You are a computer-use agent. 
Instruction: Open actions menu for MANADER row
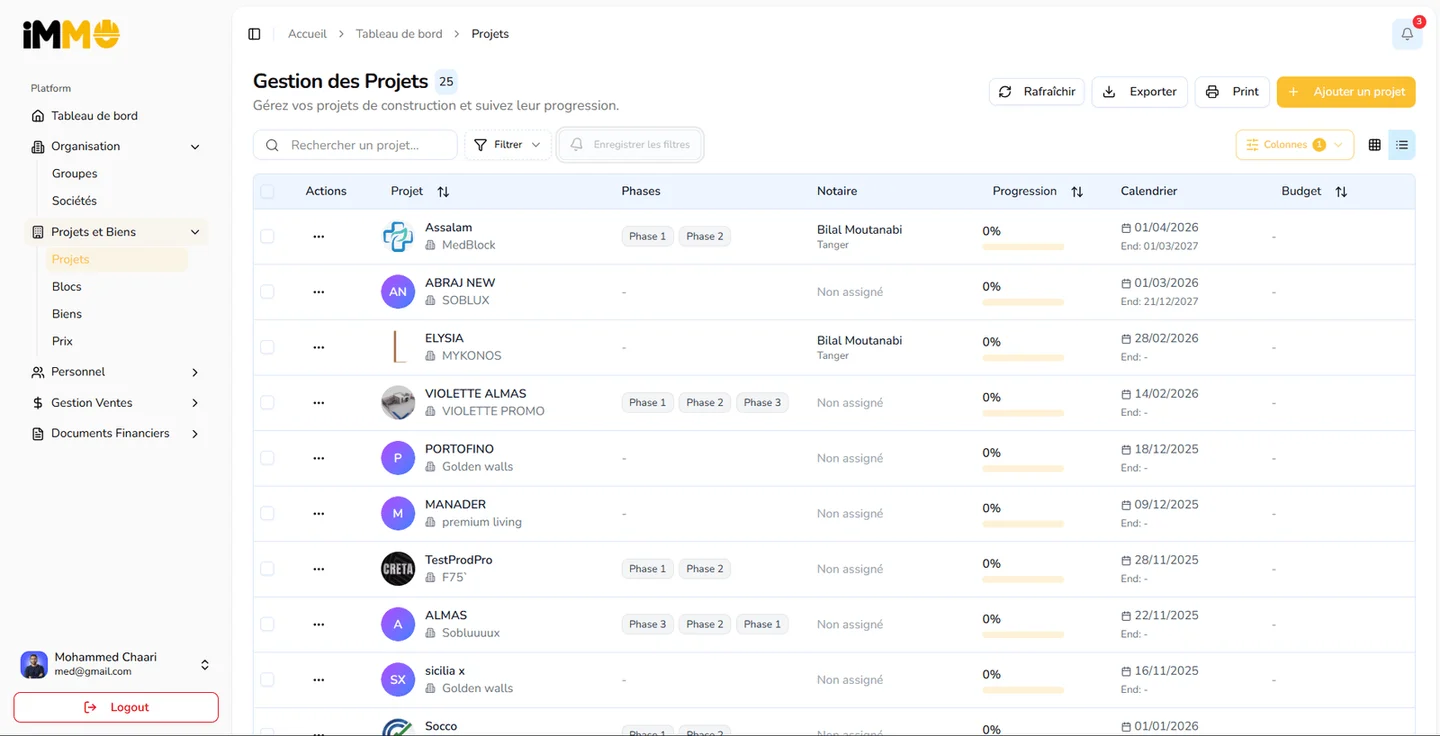point(318,513)
